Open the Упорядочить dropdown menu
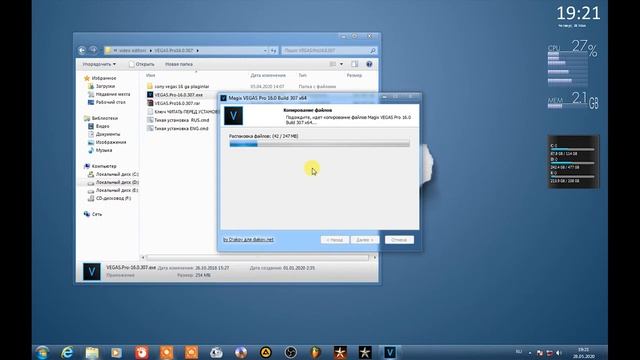This screenshot has height=360, width=640. 99,64
